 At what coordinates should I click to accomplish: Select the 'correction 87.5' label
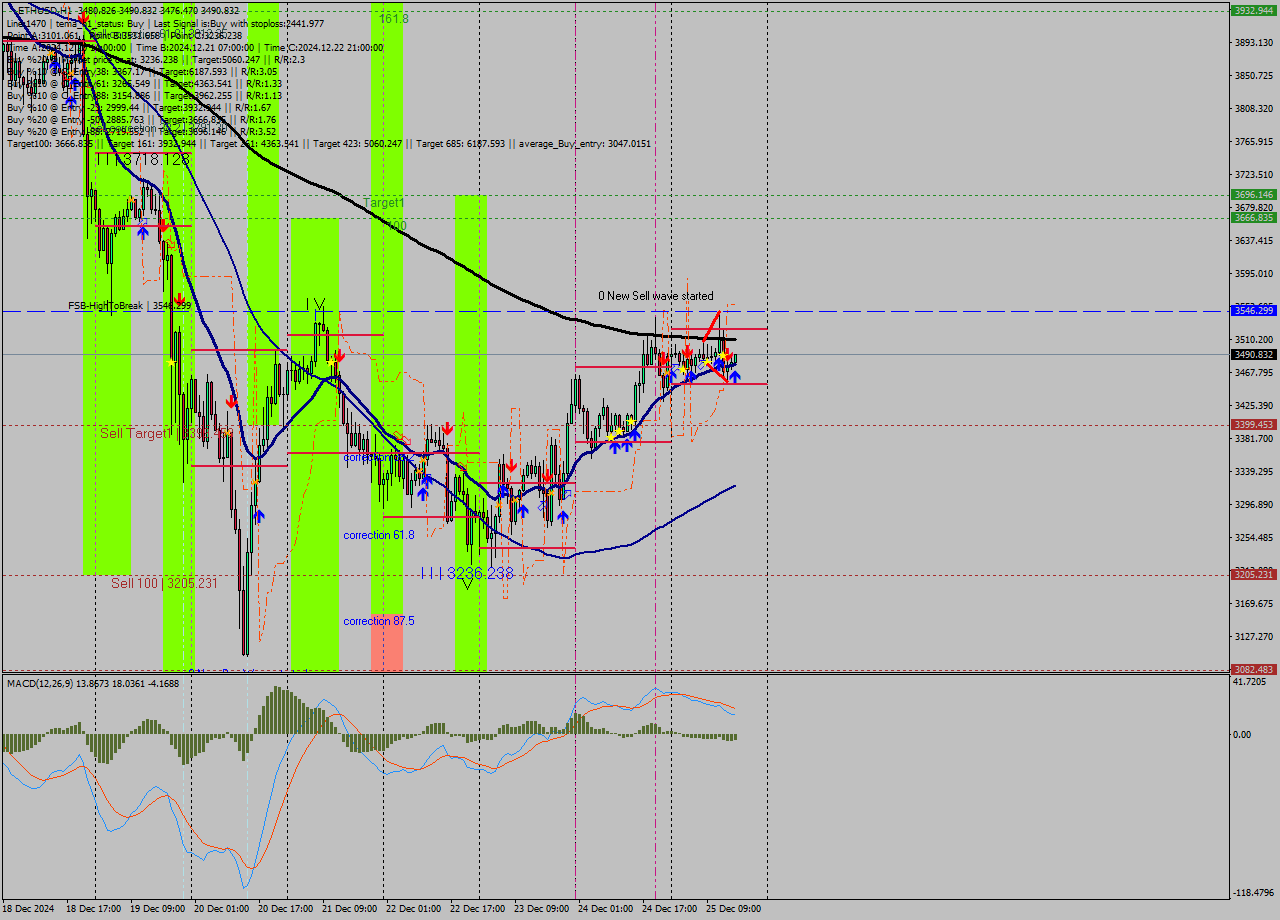[379, 621]
